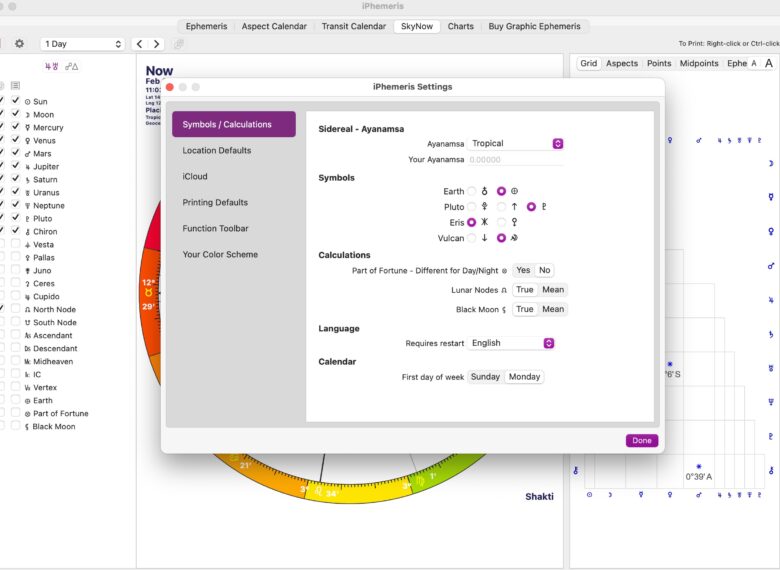Image resolution: width=780 pixels, height=570 pixels.
Task: Uncheck the Mercury checkbox
Action: pos(15,126)
